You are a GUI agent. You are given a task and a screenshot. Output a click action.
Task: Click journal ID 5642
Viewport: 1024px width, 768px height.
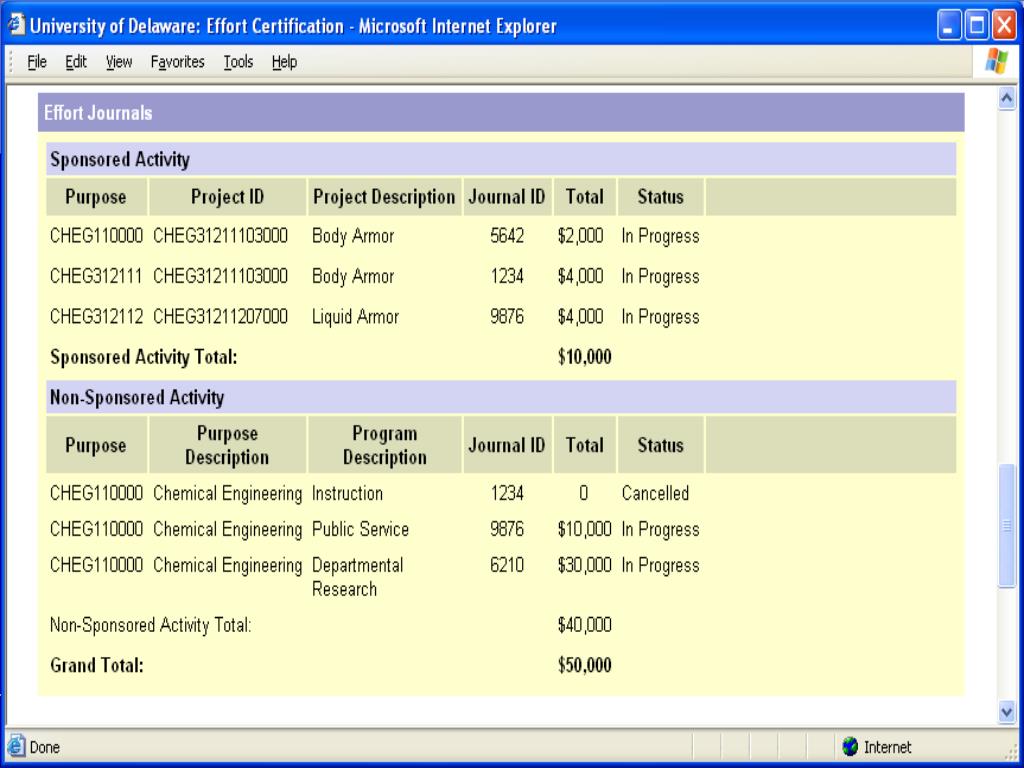pyautogui.click(x=507, y=236)
